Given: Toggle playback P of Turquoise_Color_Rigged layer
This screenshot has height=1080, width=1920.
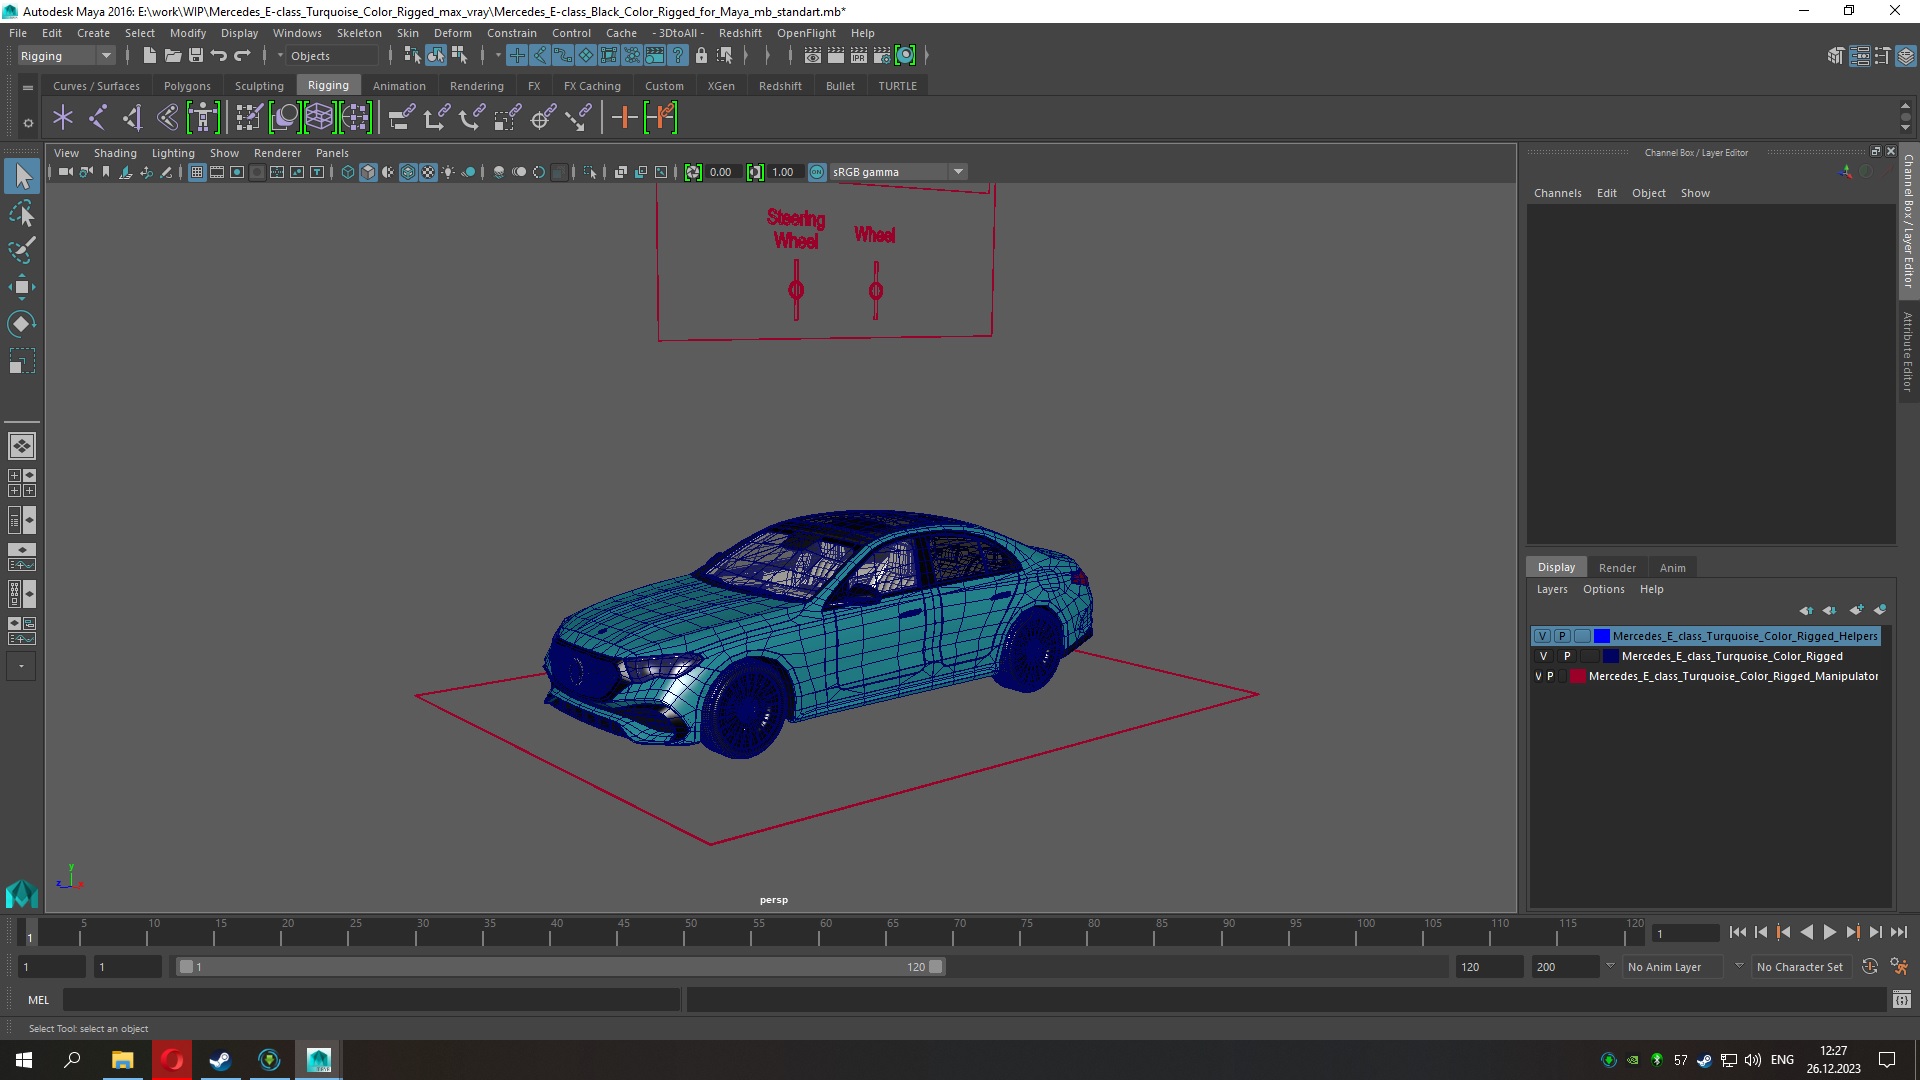Looking at the screenshot, I should click(1567, 657).
